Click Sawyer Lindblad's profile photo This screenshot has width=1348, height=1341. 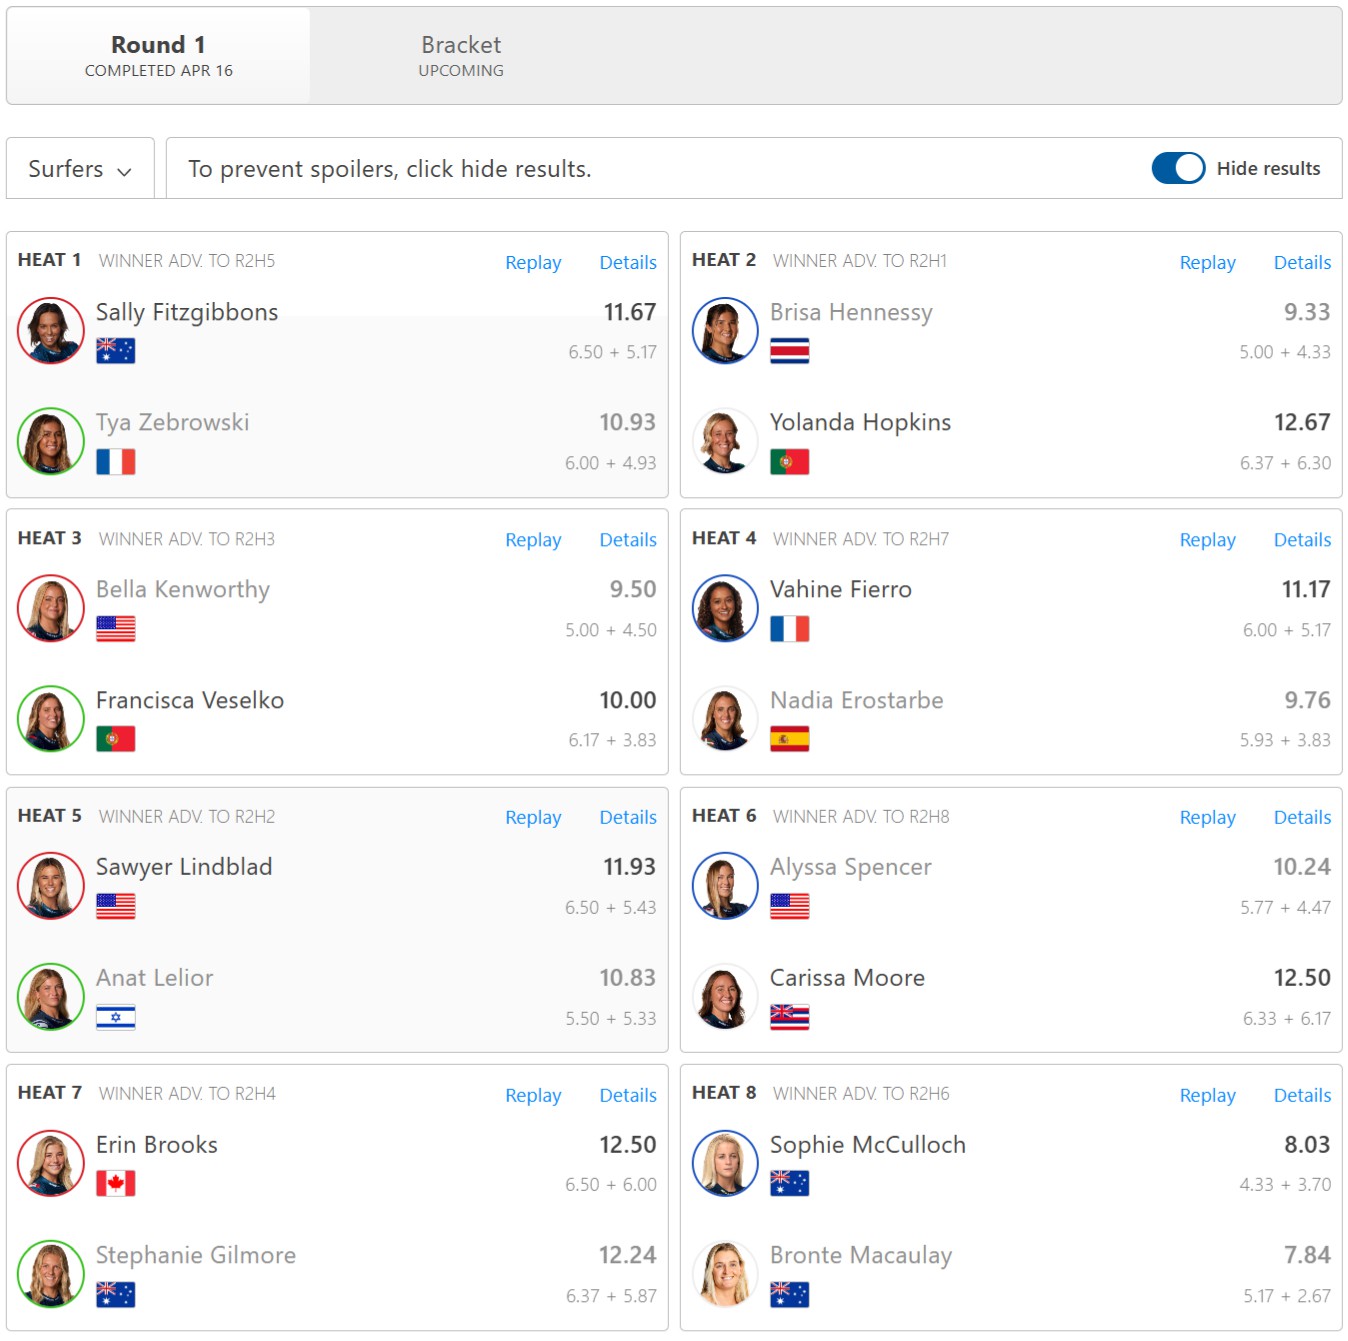tap(51, 886)
